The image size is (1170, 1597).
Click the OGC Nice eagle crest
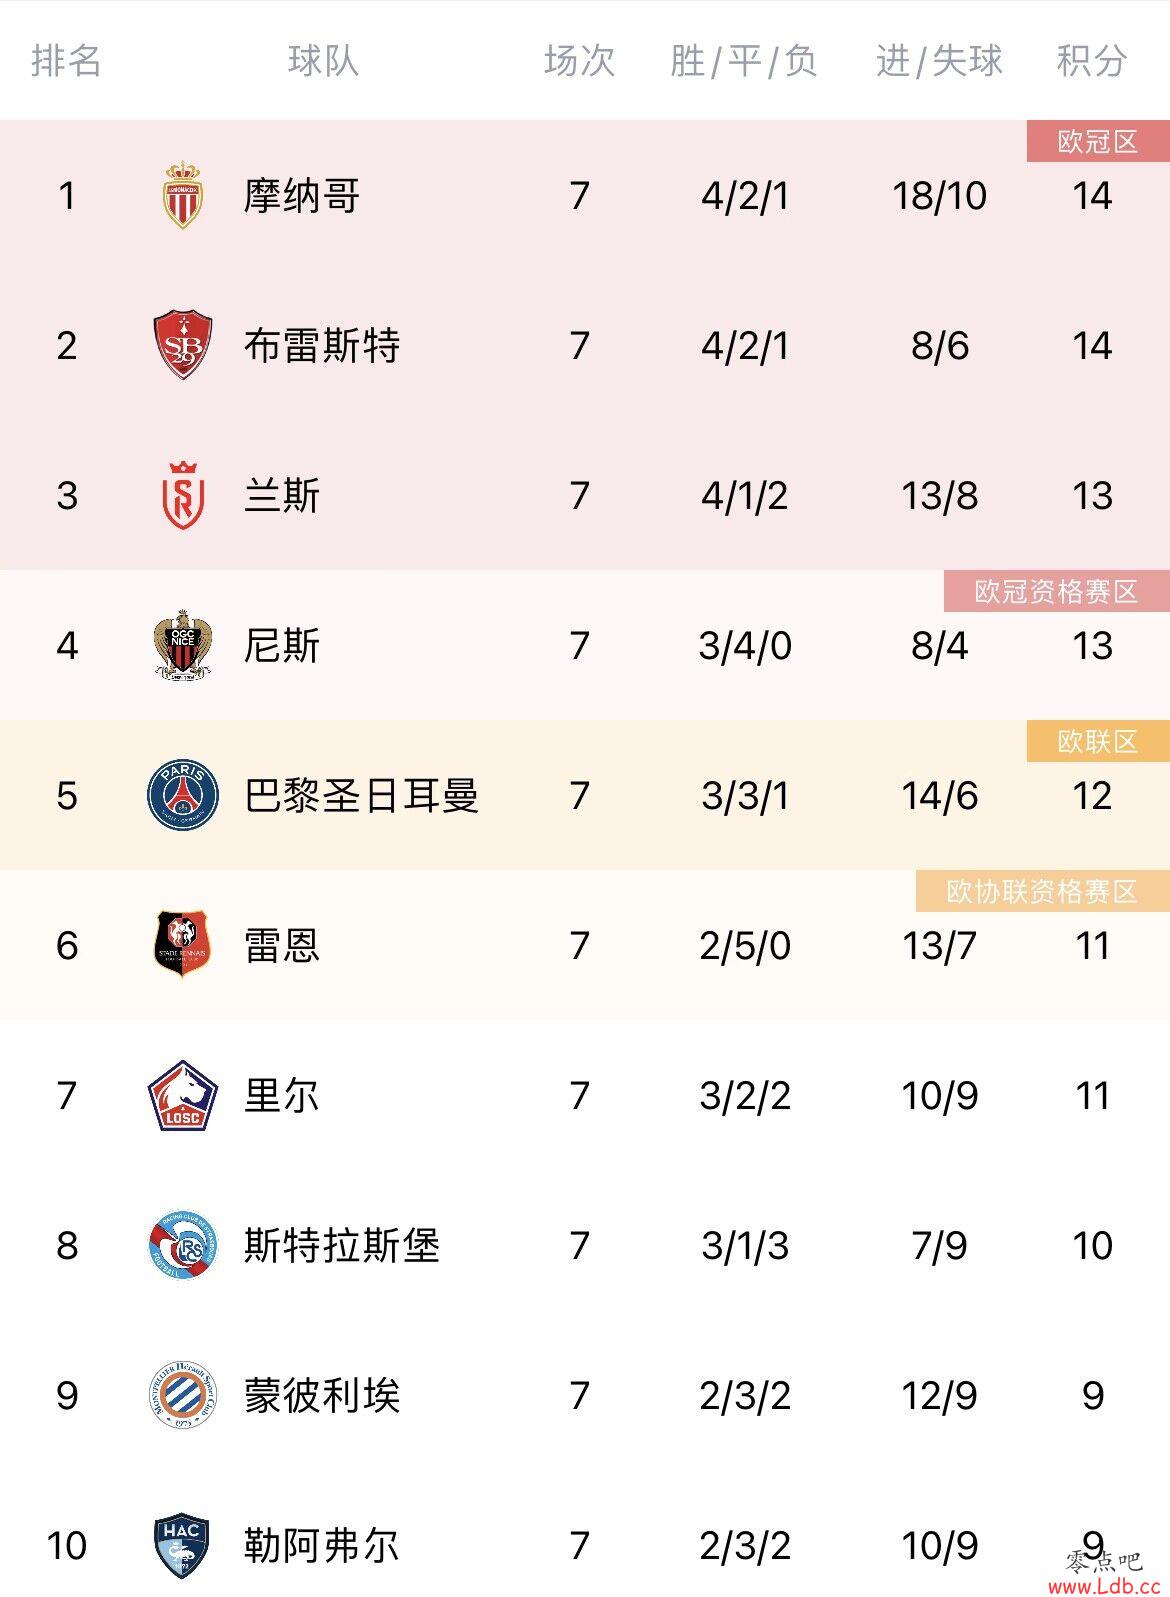(183, 645)
